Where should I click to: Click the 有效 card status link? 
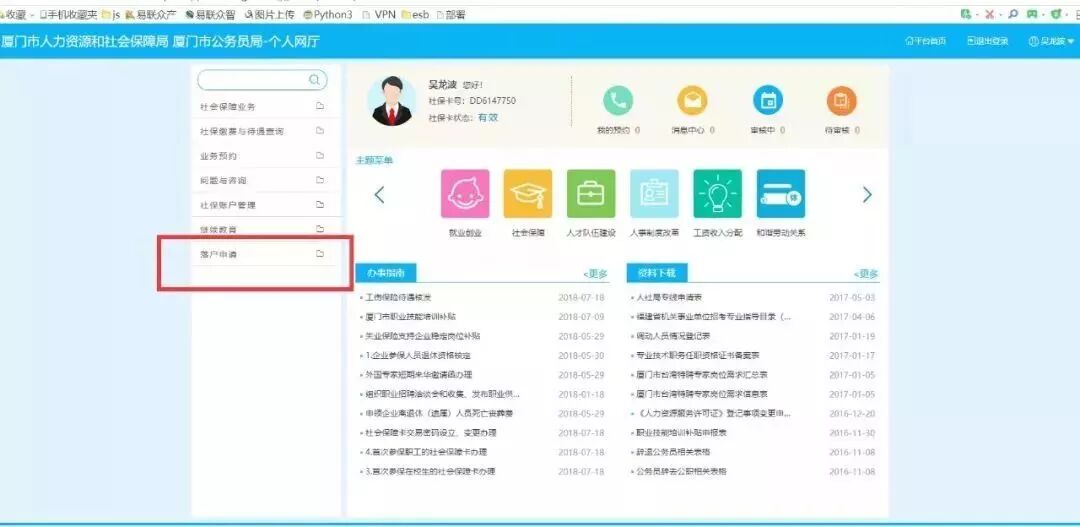tap(488, 117)
